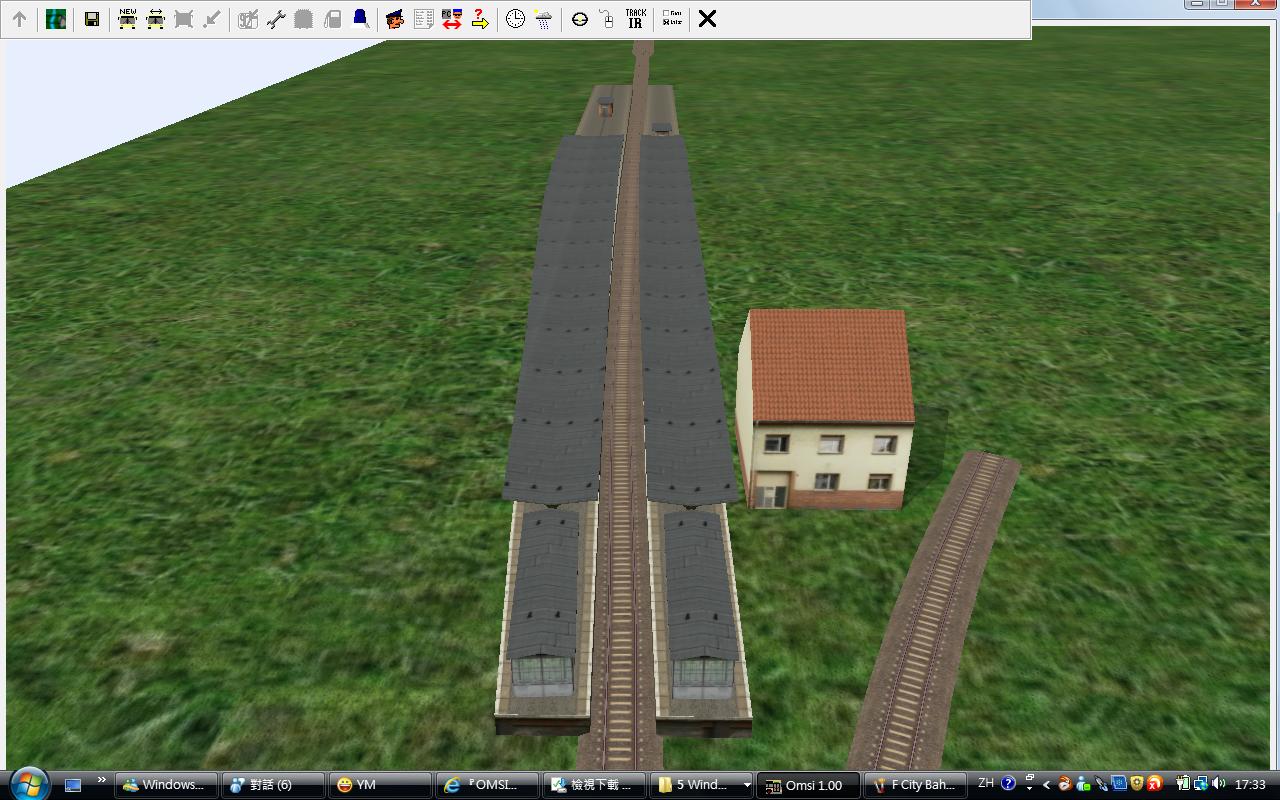Select the Omsi 1.00 taskbar button
The height and width of the screenshot is (800, 1280).
point(808,785)
